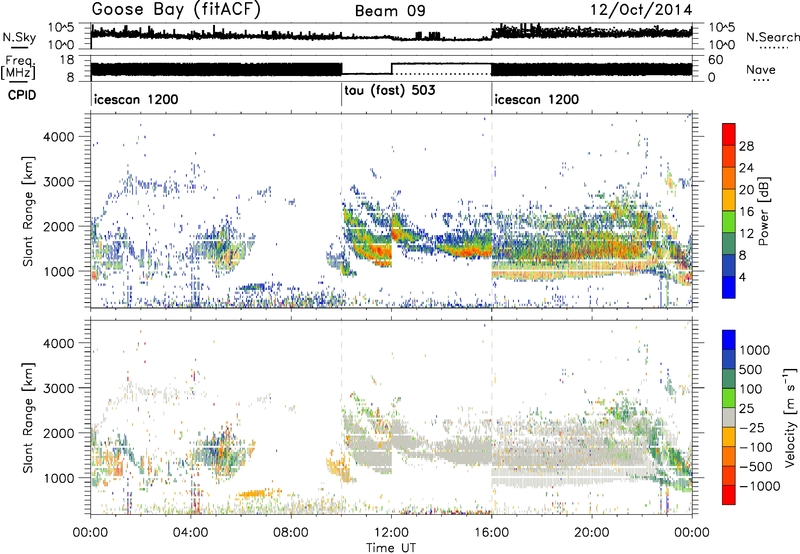Select the '-100' velocity colorbar label

(755, 447)
